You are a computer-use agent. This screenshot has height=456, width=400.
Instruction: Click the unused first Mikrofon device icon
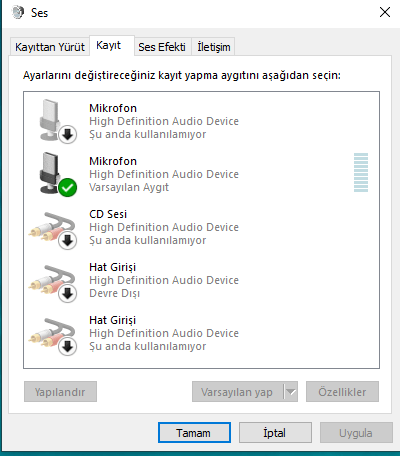[x=57, y=121]
